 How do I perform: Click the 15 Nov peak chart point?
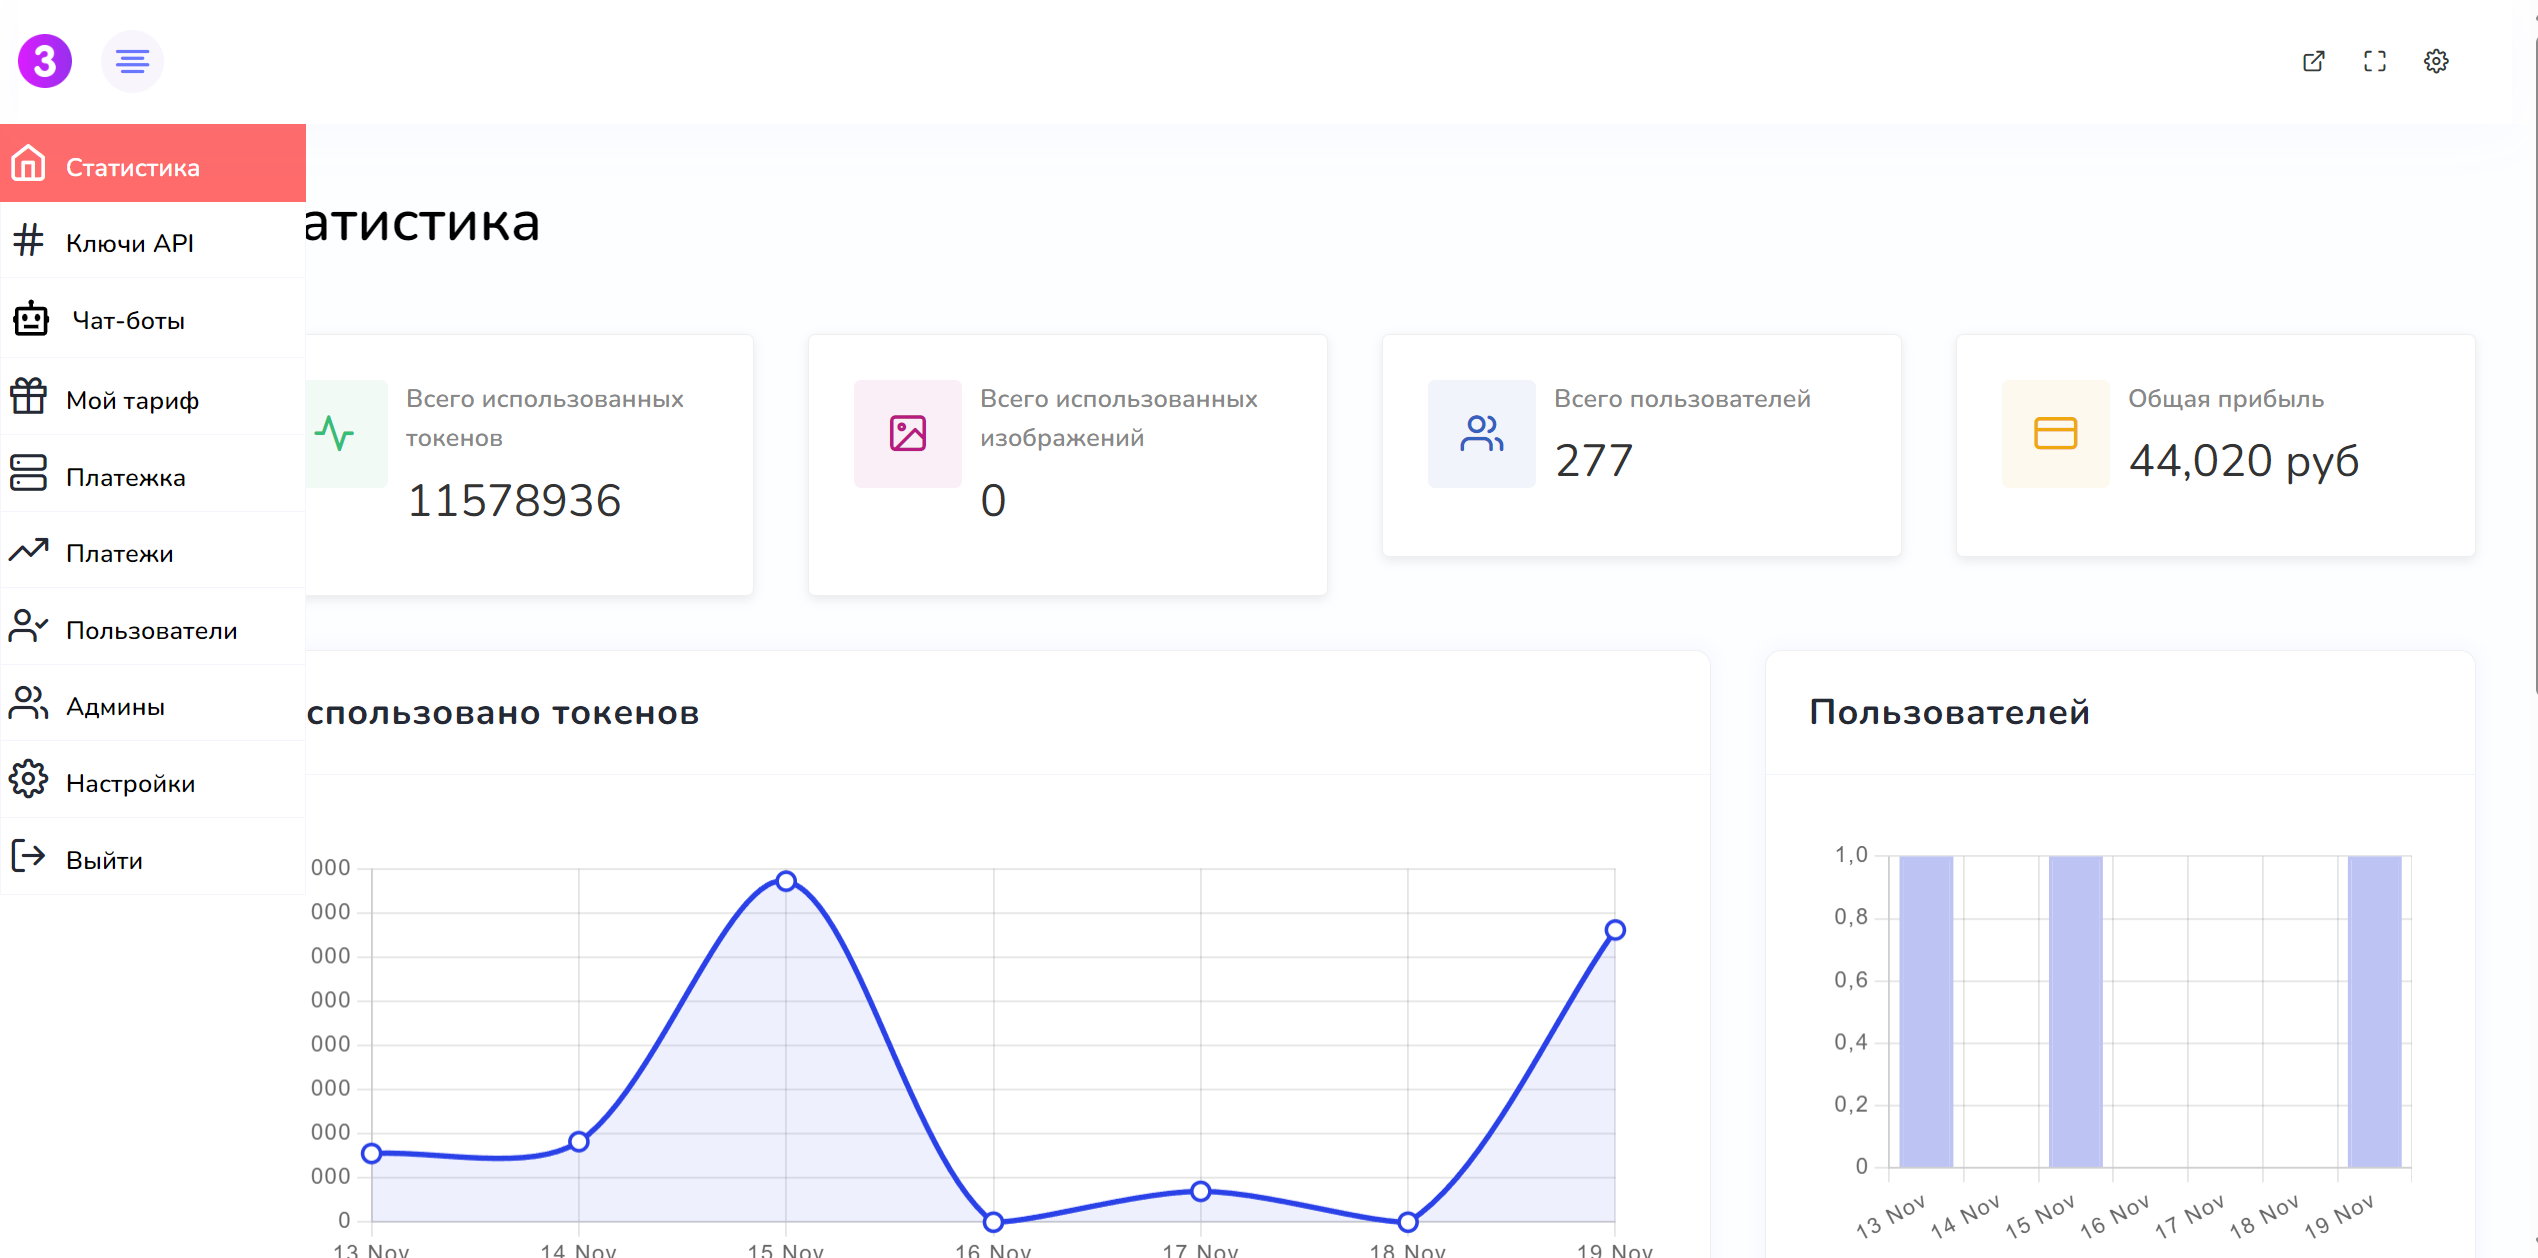[786, 881]
